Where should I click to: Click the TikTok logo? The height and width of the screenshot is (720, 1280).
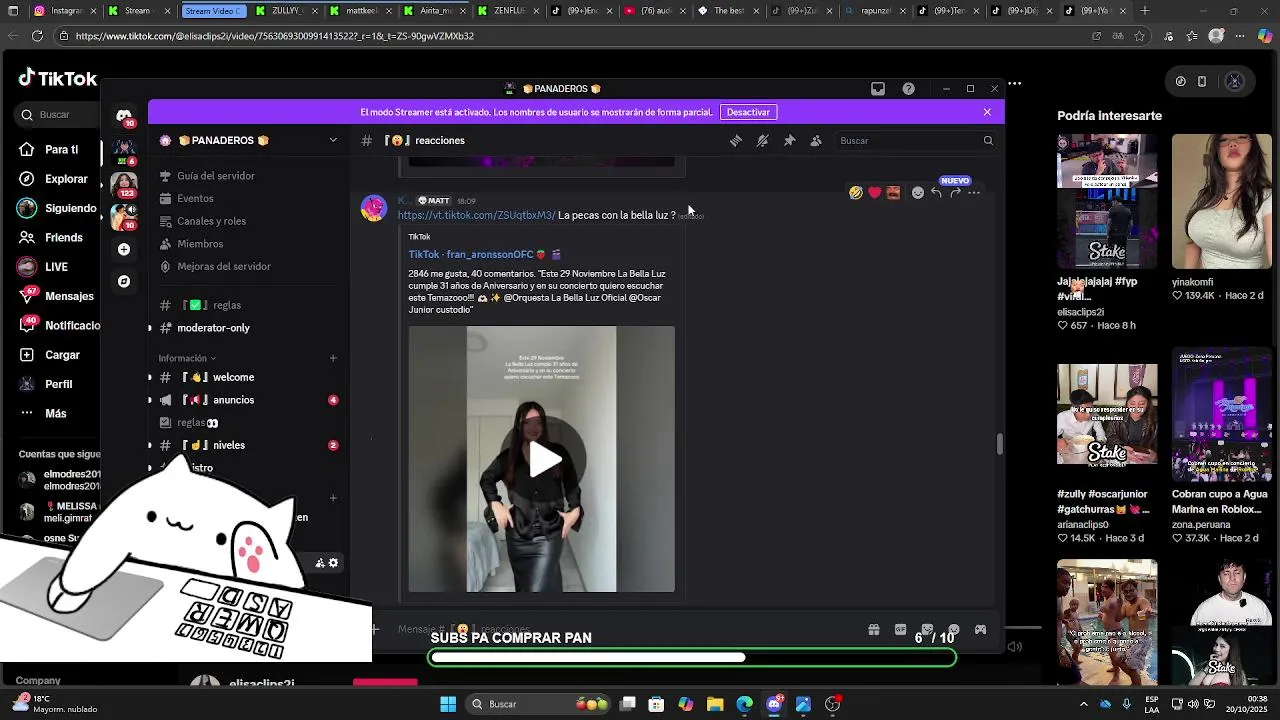click(57, 78)
